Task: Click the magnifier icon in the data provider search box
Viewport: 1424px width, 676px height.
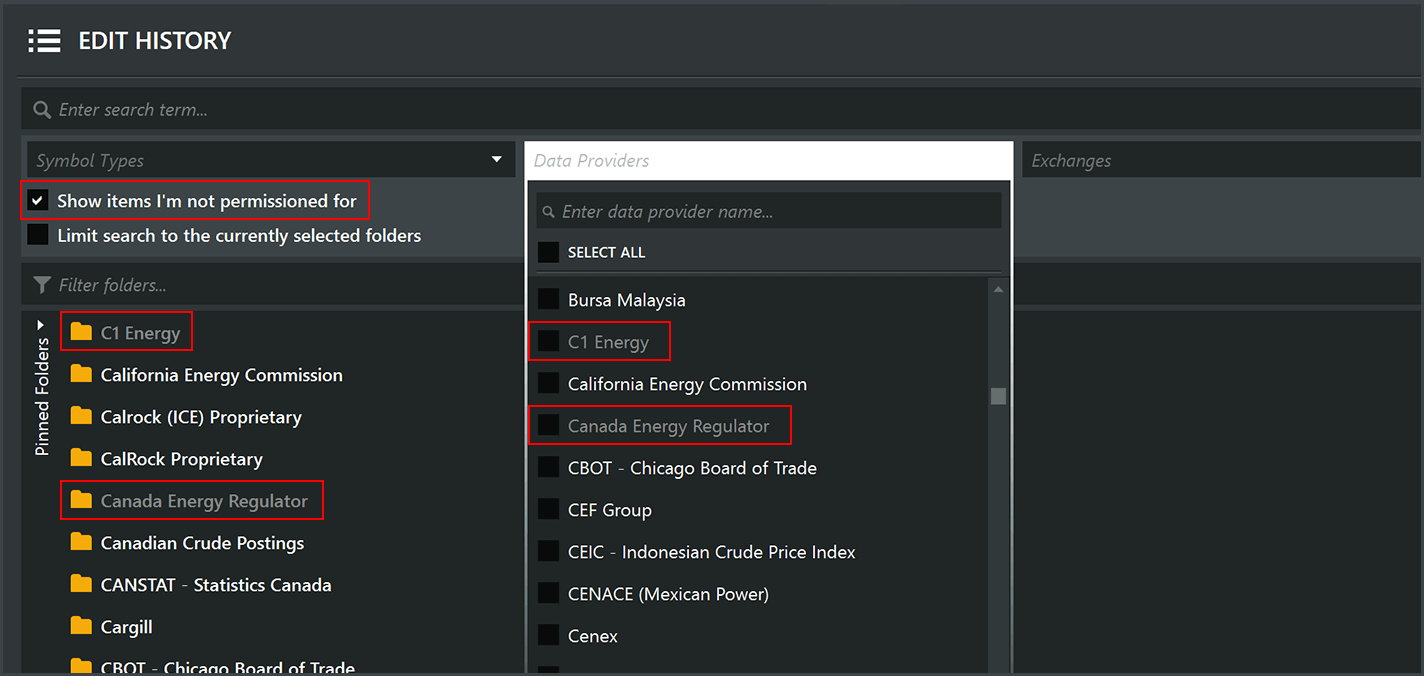Action: coord(549,212)
